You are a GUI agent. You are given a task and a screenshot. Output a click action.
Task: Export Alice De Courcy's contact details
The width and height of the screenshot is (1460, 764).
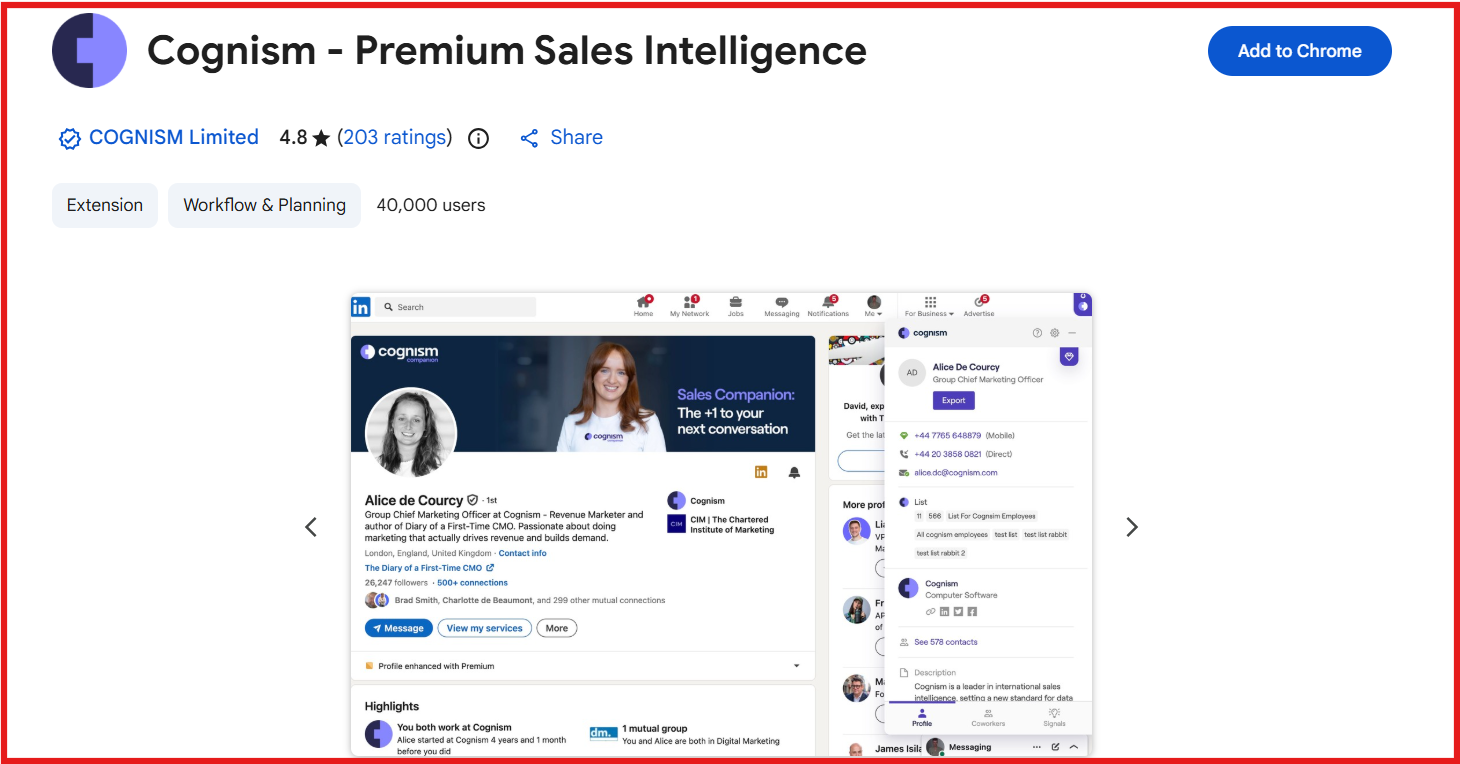pos(953,400)
